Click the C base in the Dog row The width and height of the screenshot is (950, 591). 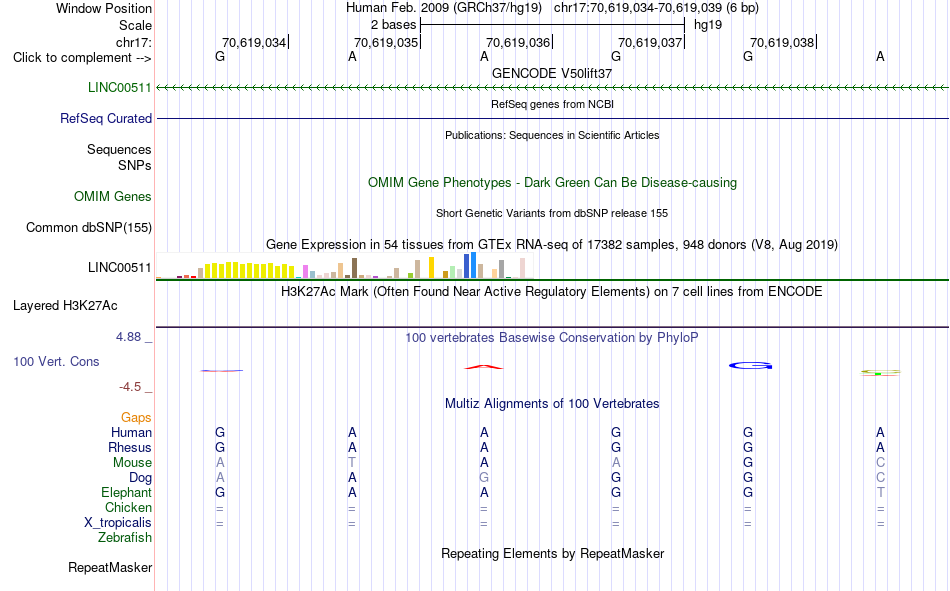(x=880, y=478)
